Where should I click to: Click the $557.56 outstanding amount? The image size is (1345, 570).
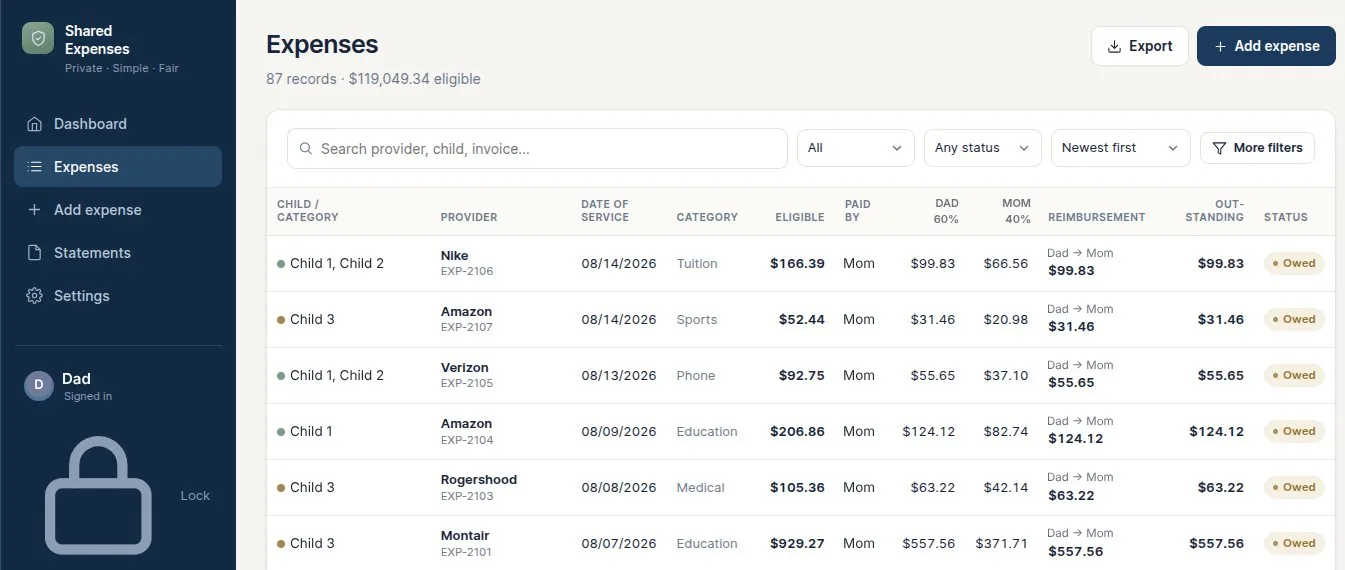tap(1217, 544)
